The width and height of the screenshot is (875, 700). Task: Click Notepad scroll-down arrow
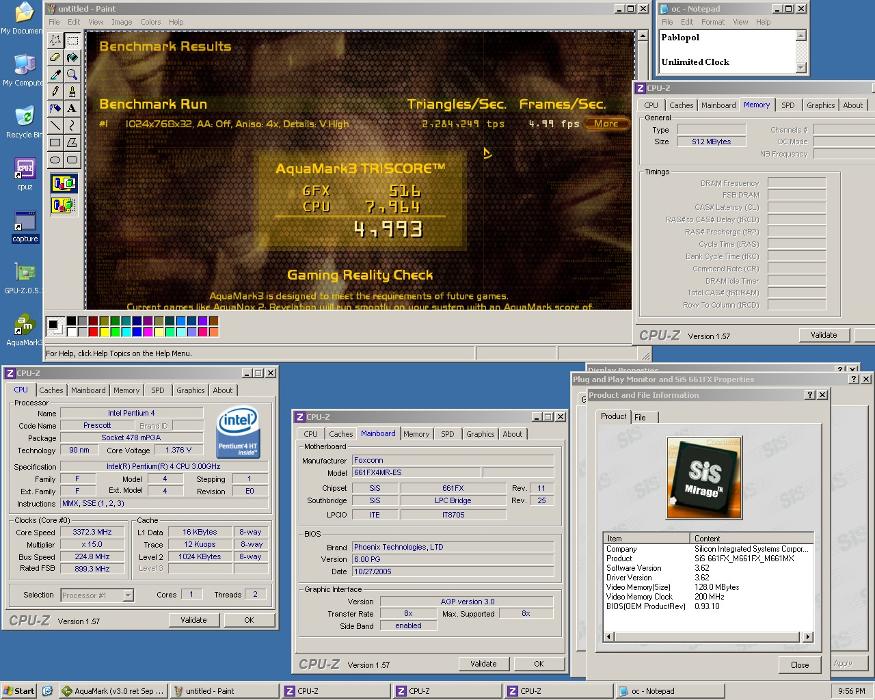(x=801, y=67)
